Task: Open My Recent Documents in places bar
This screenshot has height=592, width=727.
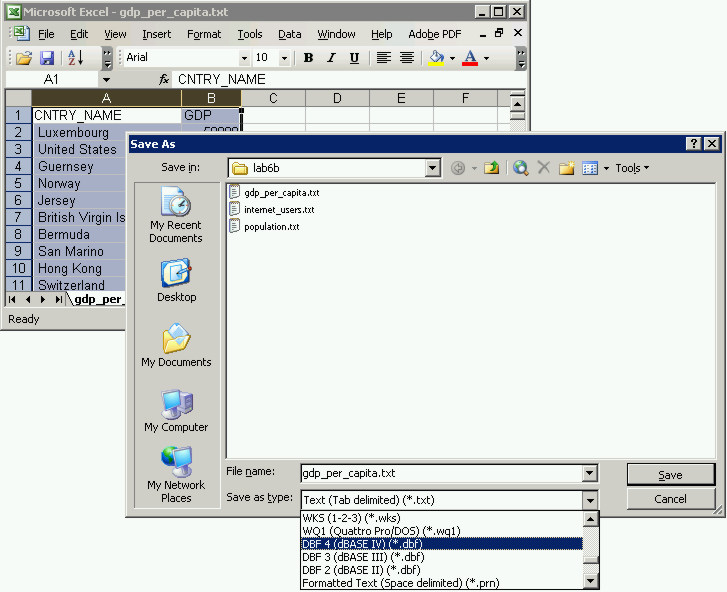Action: tap(175, 215)
